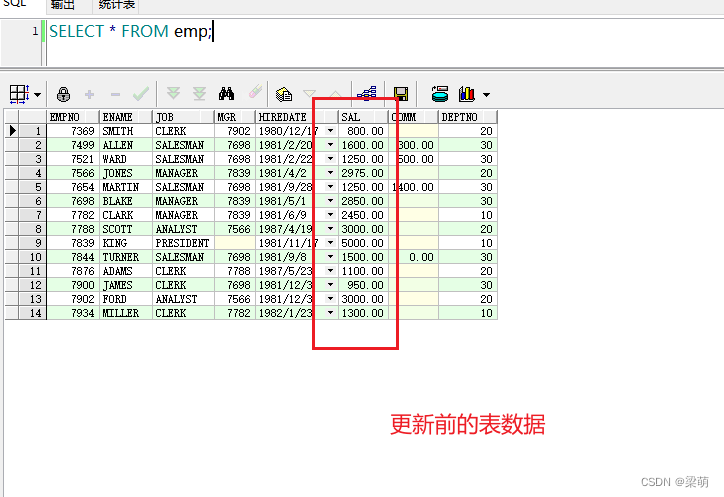724x497 pixels.
Task: Open date dropdown for MARTIN row
Action: click(331, 187)
